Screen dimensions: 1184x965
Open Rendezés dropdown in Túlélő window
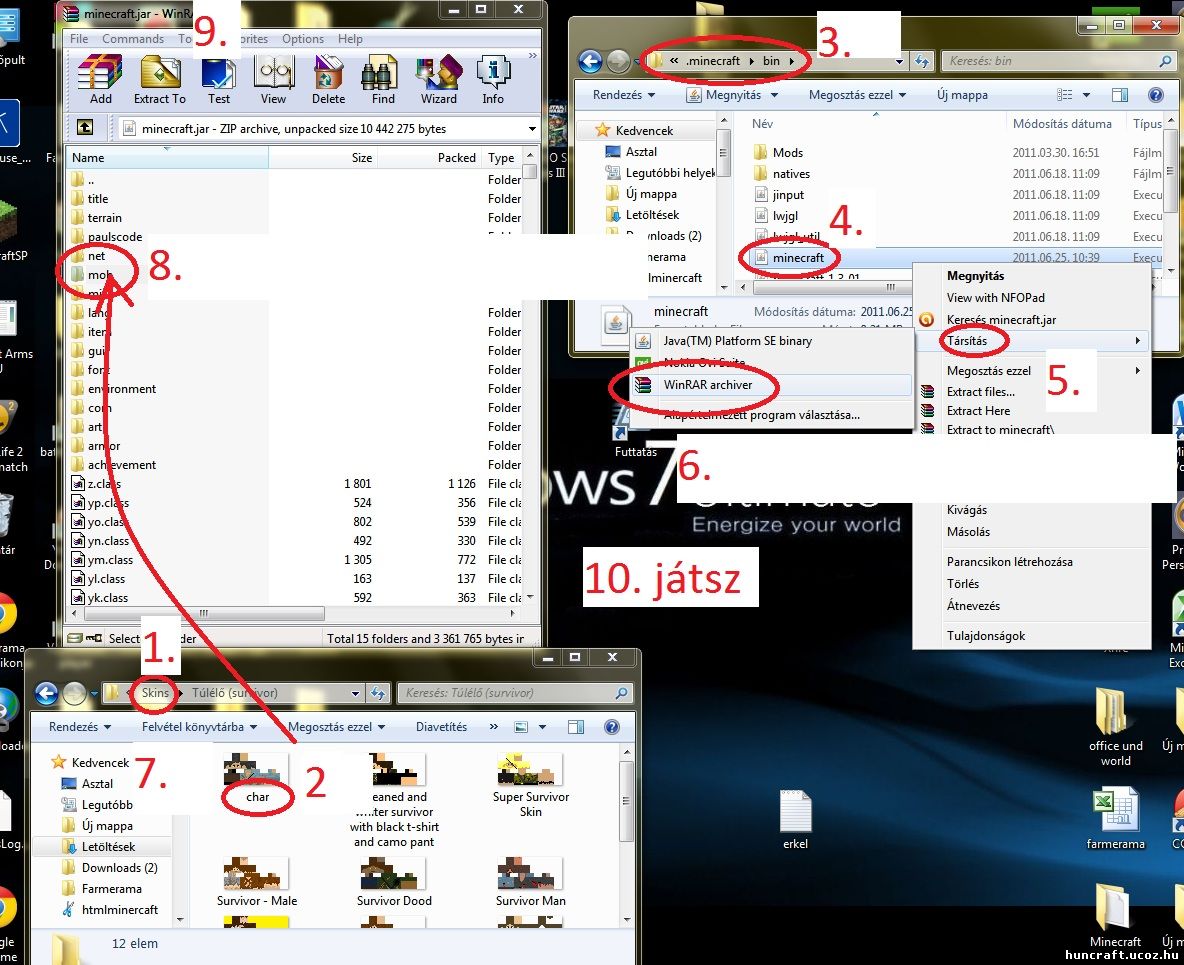coord(80,726)
